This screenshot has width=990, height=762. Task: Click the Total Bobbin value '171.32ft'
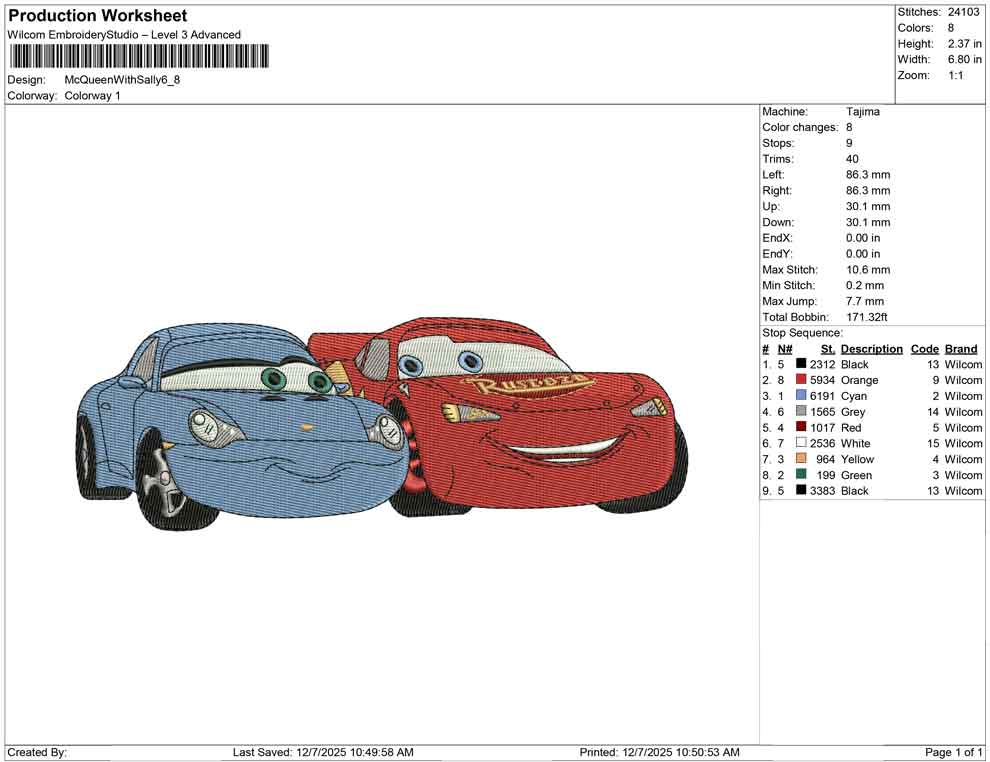pos(866,317)
